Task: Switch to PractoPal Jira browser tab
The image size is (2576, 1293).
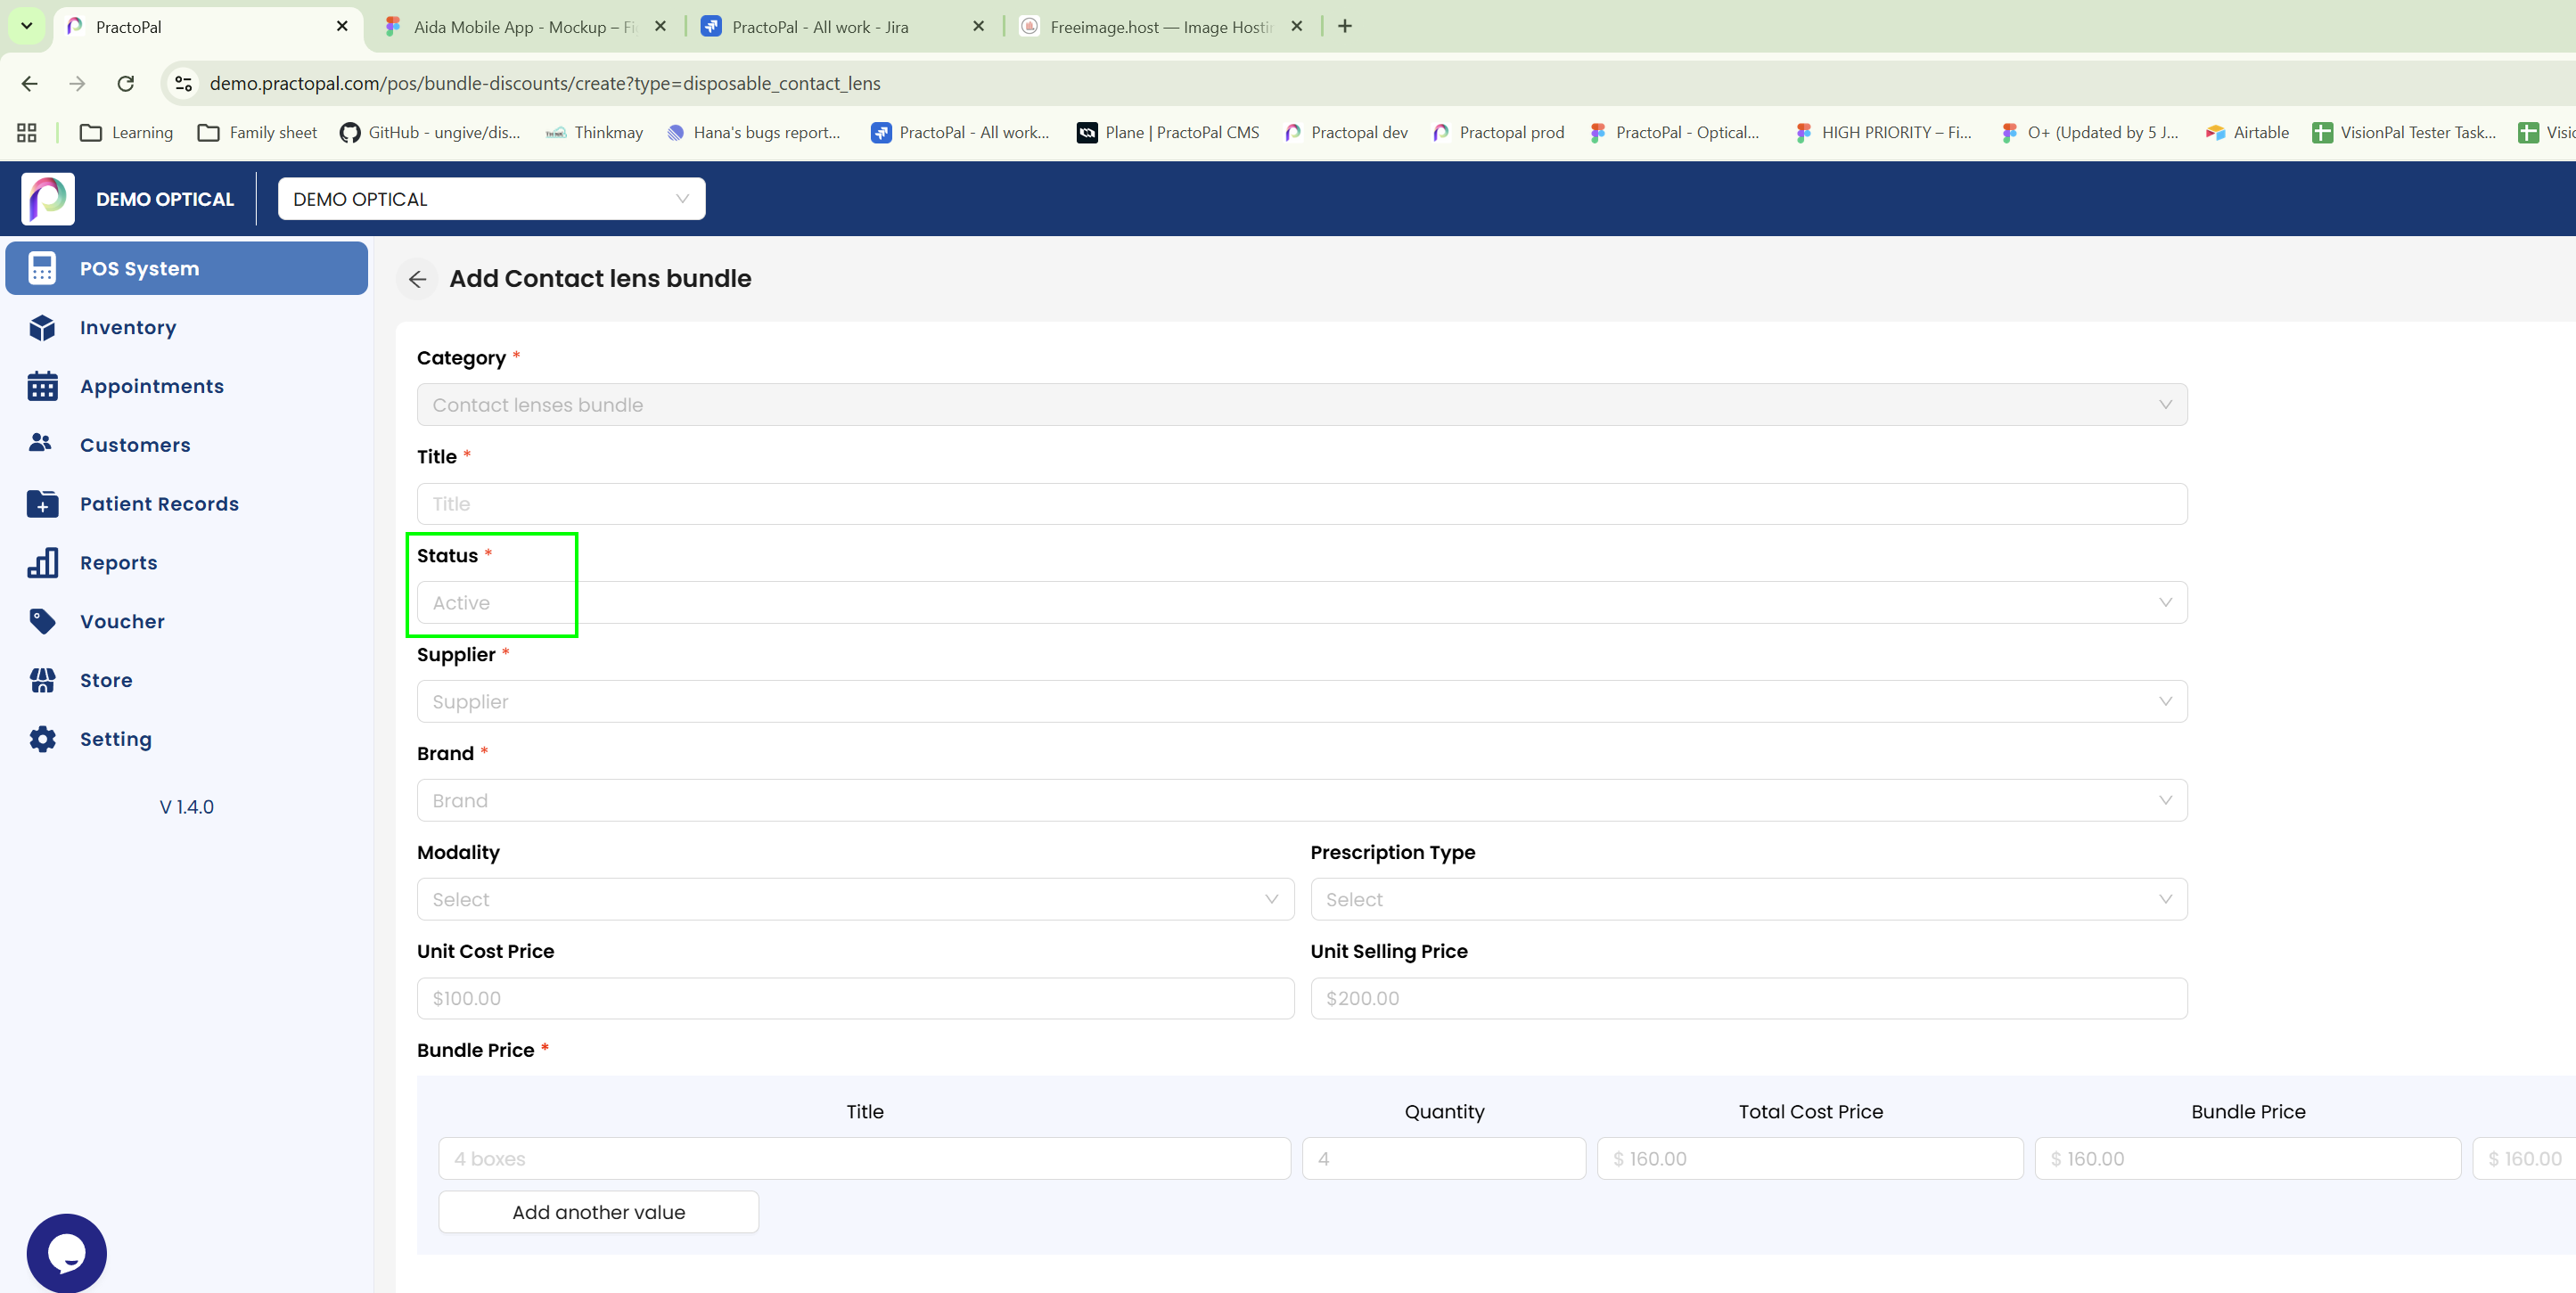Action: click(820, 27)
